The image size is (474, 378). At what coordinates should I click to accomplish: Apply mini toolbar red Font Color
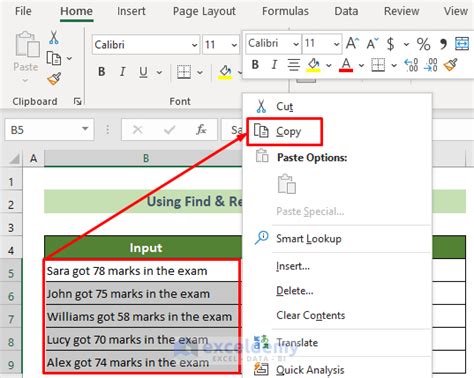pyautogui.click(x=346, y=65)
